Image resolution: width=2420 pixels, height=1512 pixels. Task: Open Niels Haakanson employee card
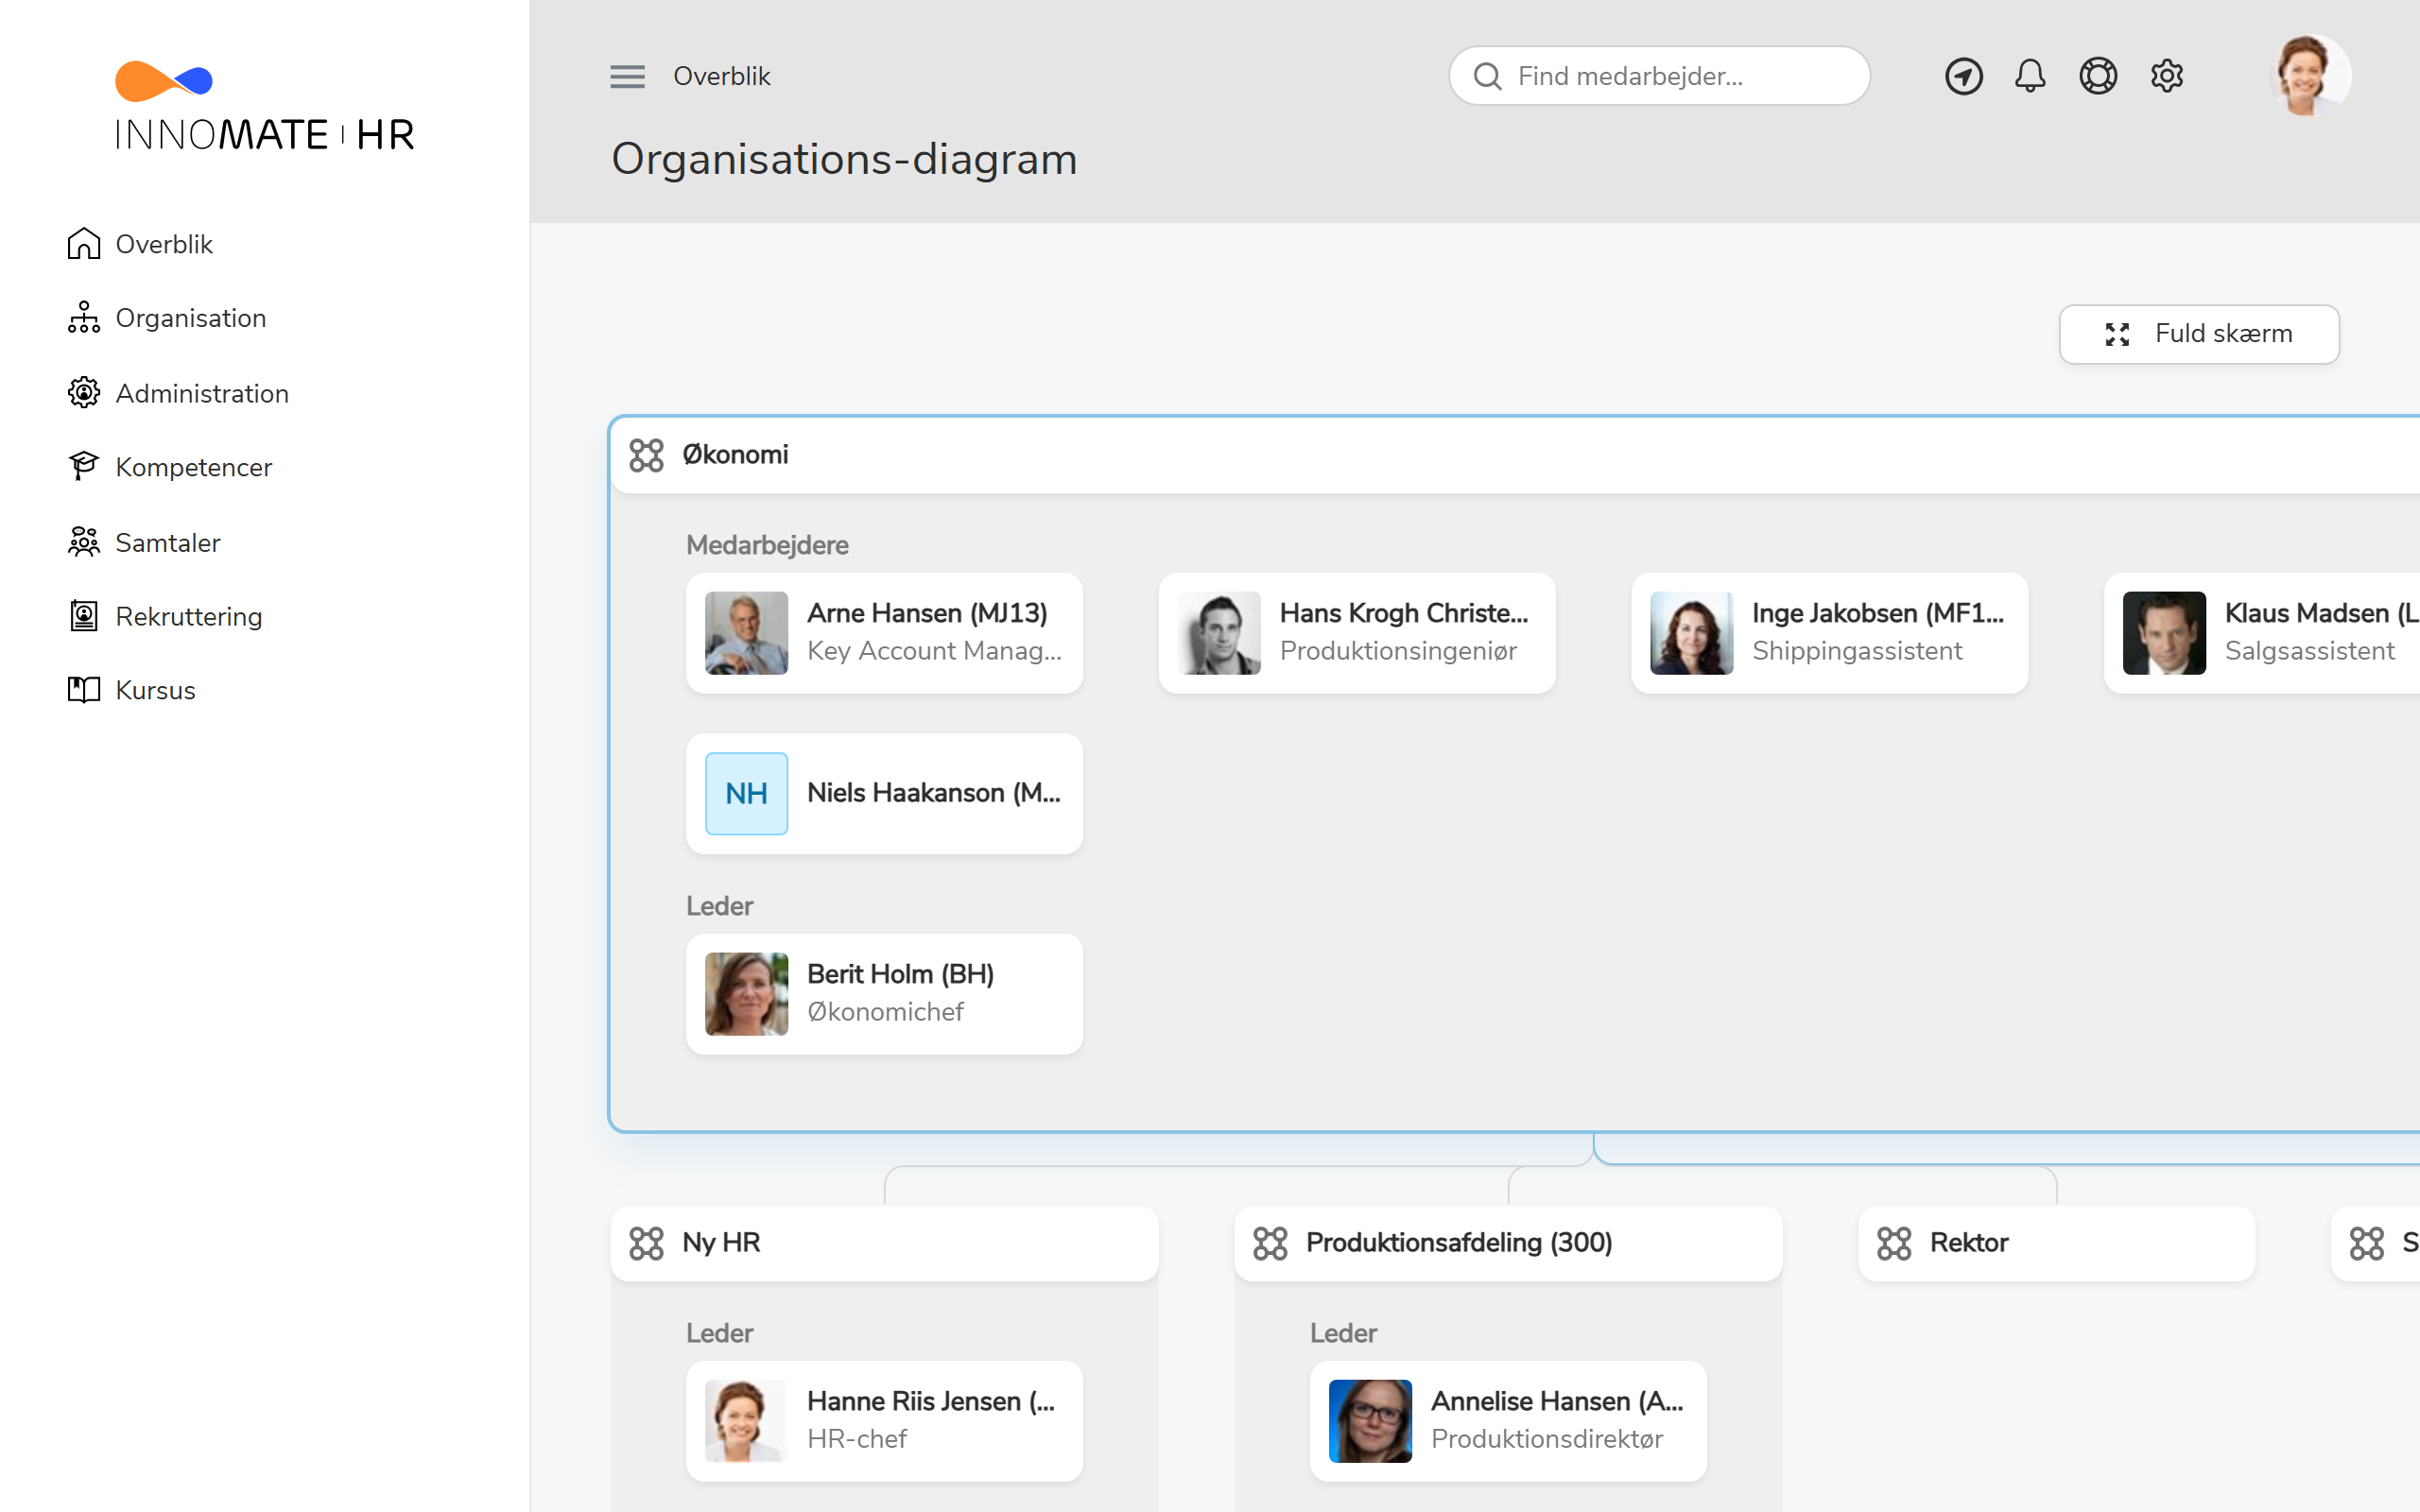[x=884, y=793]
